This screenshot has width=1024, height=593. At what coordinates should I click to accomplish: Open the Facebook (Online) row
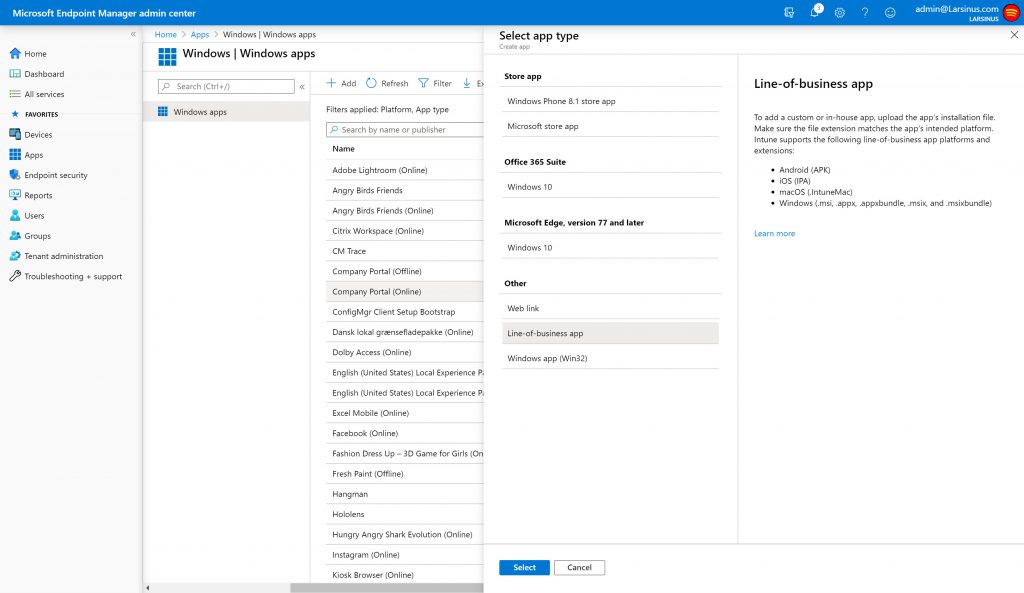(x=405, y=433)
